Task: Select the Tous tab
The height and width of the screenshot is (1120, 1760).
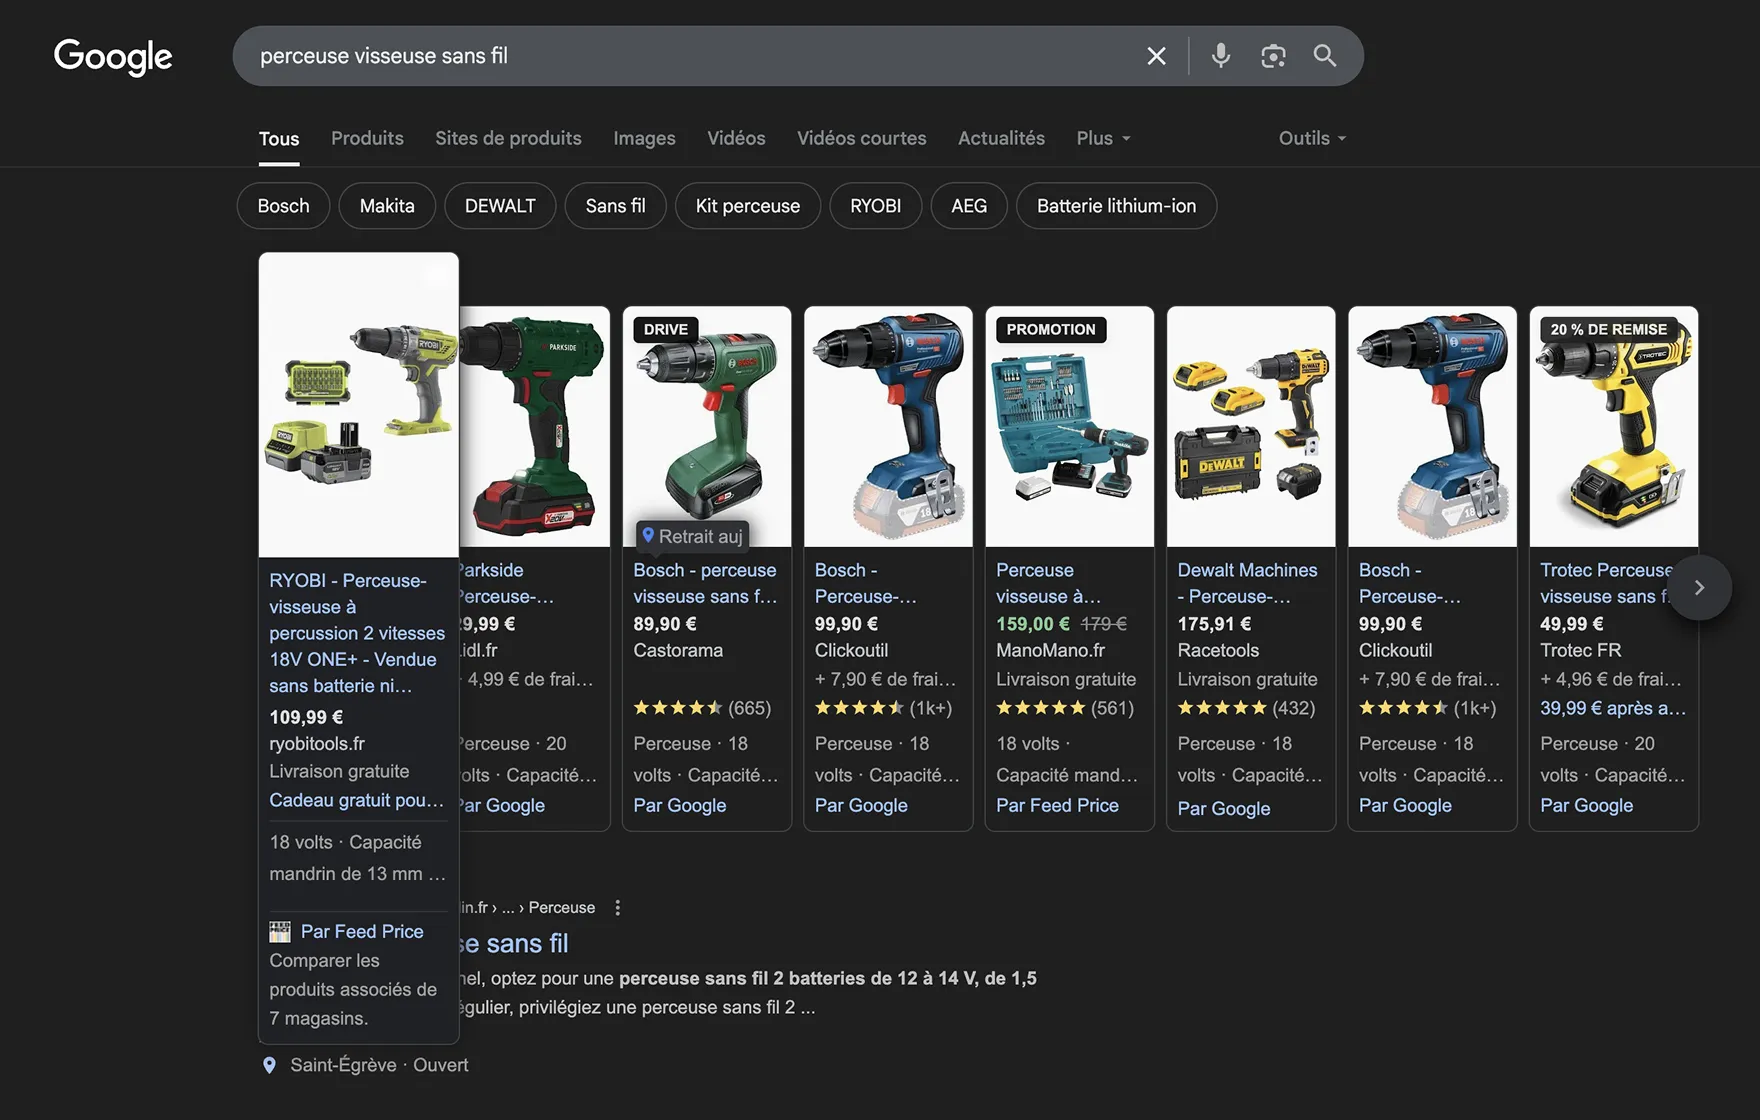Action: coord(279,139)
